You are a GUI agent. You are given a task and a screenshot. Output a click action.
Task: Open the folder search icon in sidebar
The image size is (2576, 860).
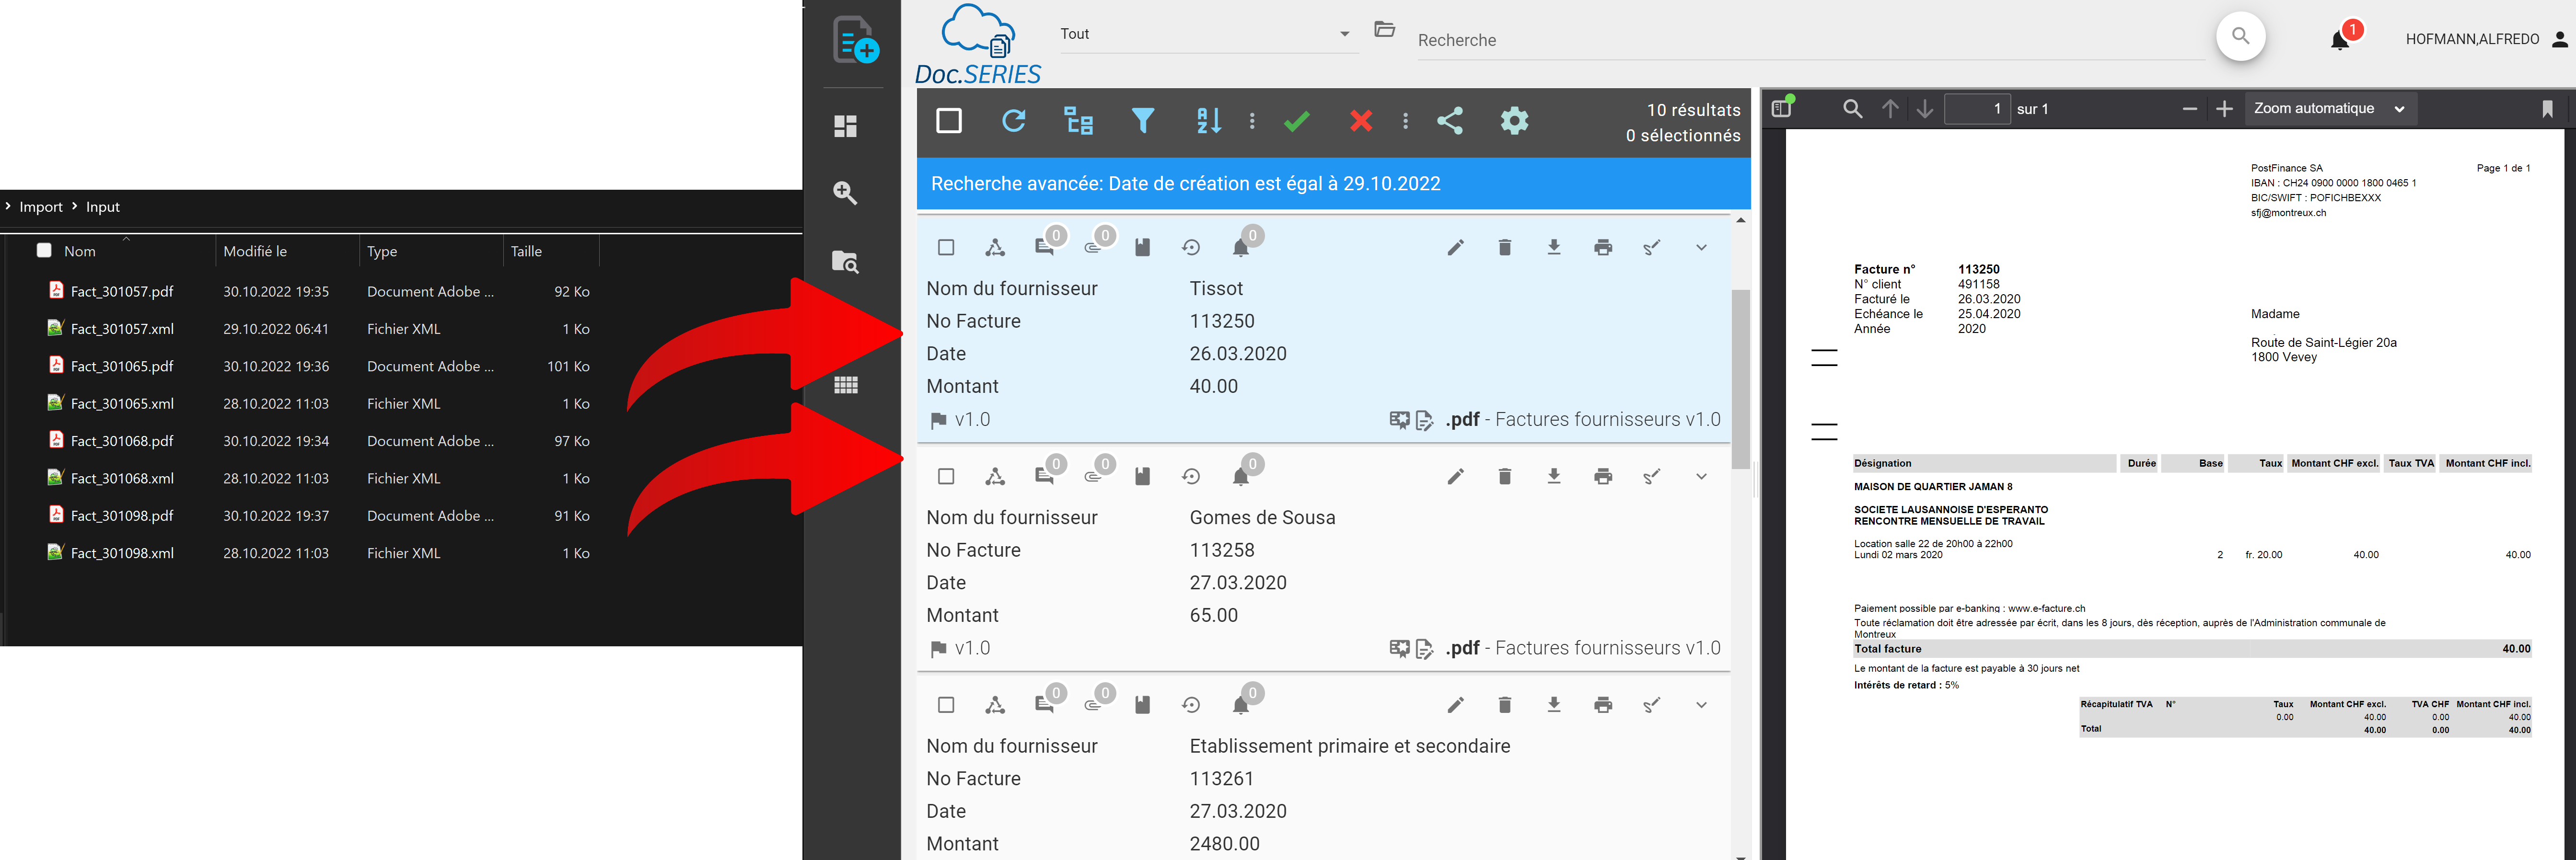pos(846,262)
